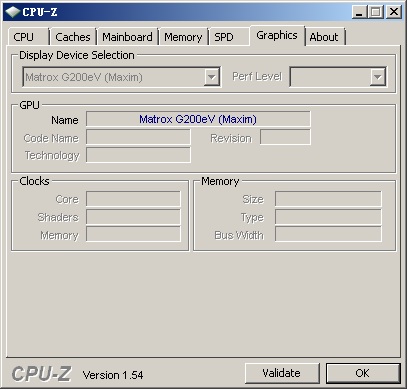
Task: Click the Display Device Selection group label
Action: (77, 55)
